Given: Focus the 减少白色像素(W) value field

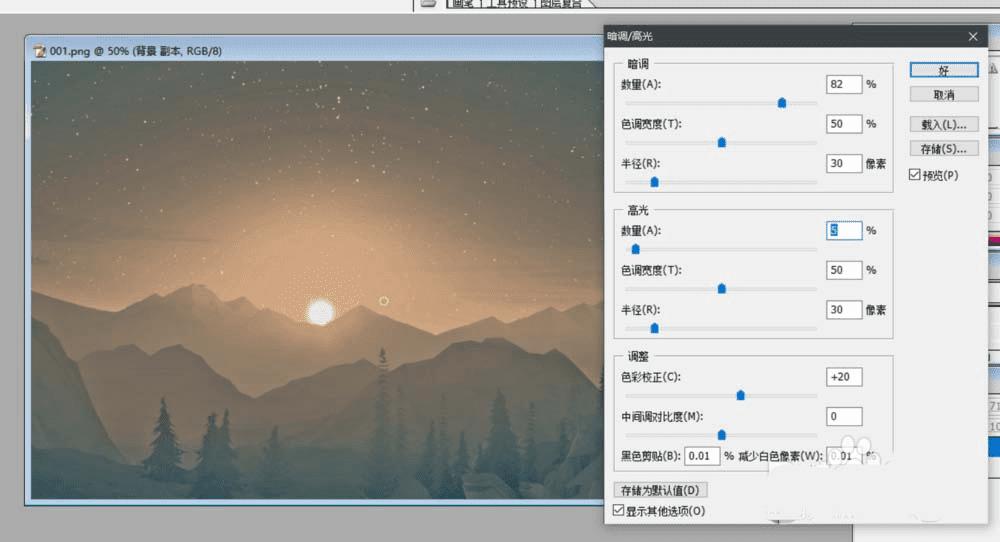Looking at the screenshot, I should pyautogui.click(x=844, y=456).
